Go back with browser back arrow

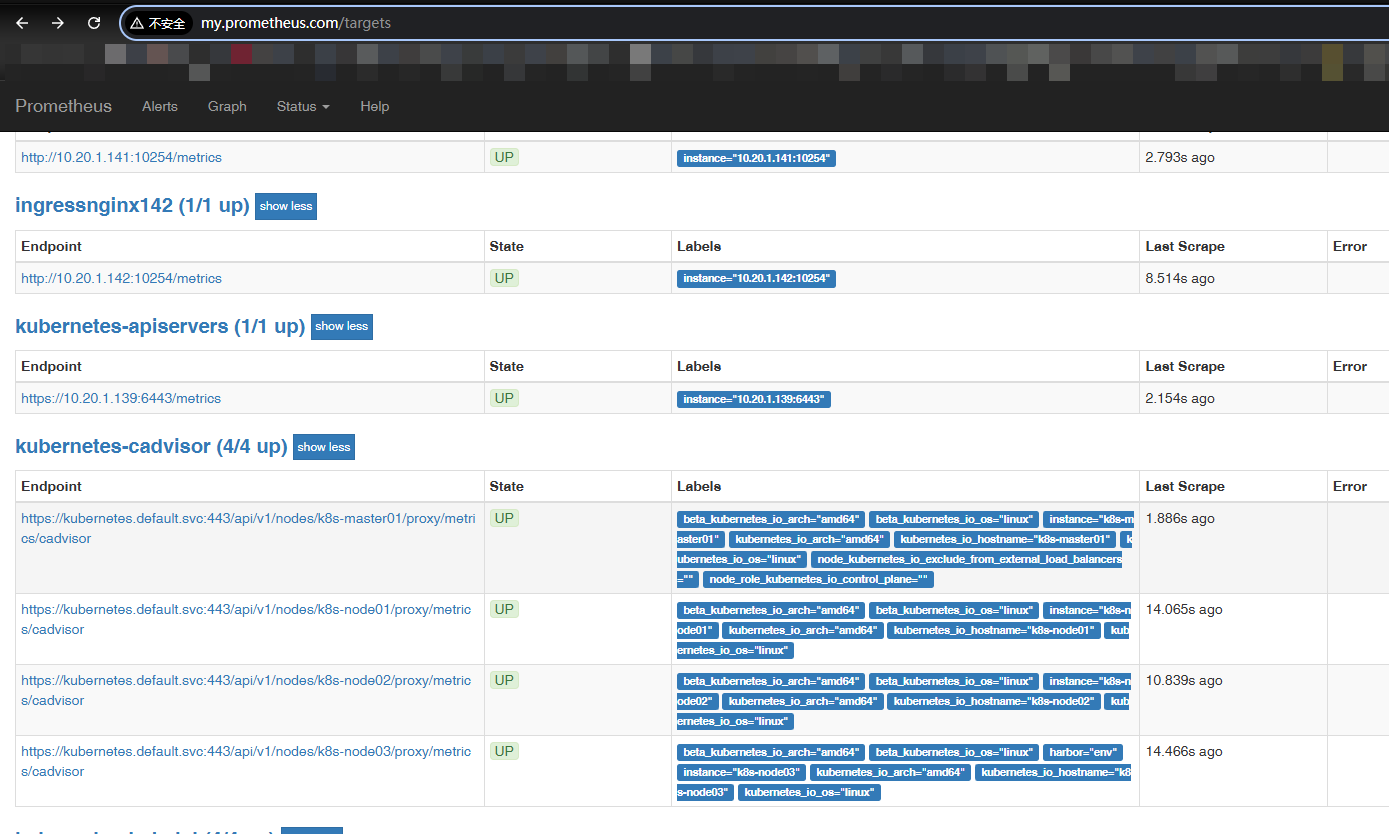(22, 23)
